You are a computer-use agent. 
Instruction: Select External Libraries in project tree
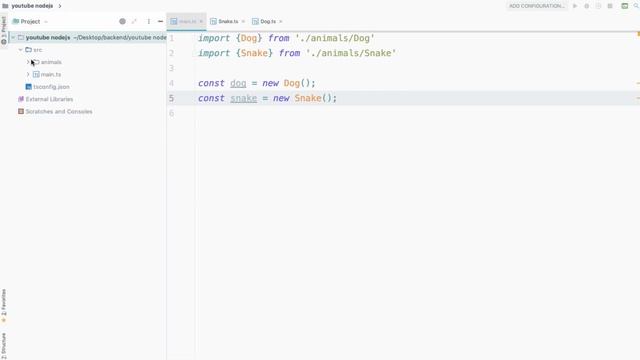click(49, 99)
